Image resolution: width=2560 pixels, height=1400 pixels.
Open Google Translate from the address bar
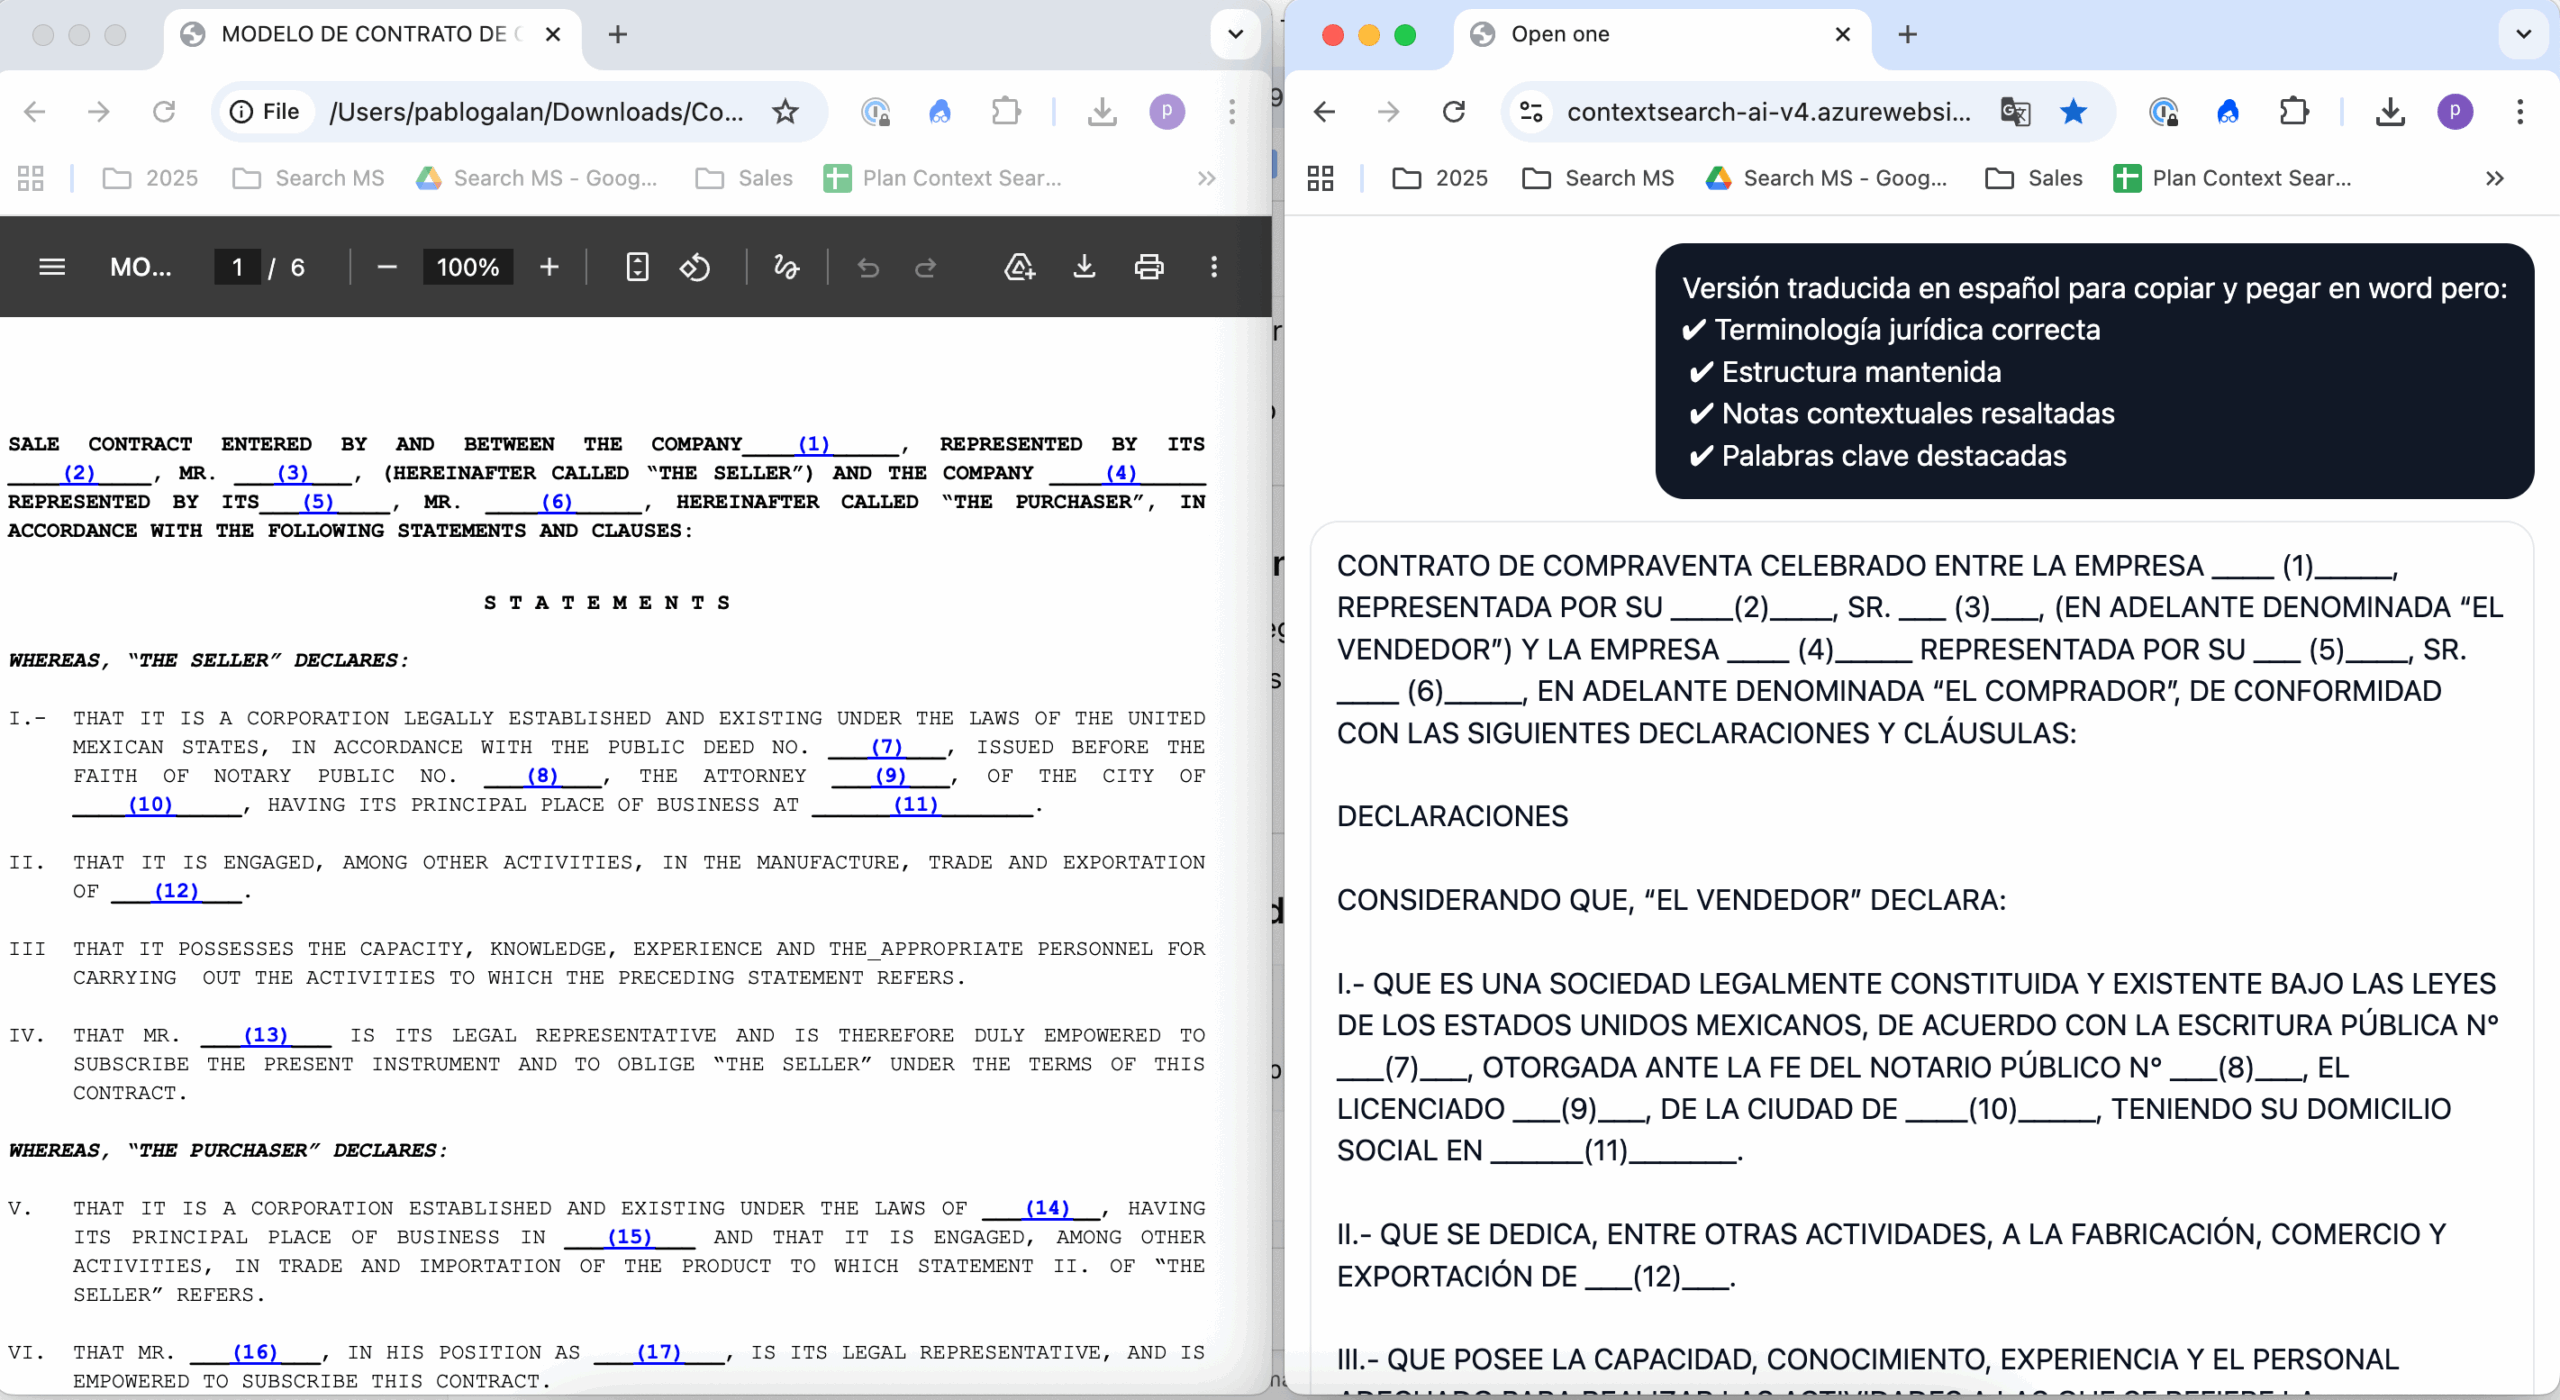pyautogui.click(x=2014, y=112)
